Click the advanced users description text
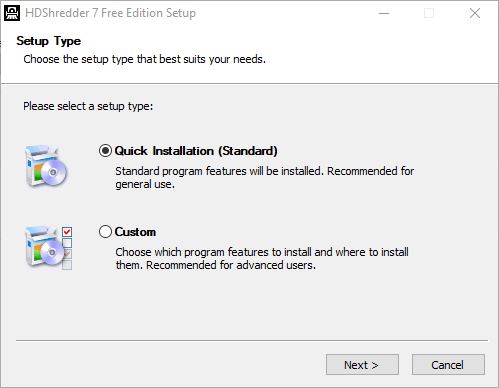This screenshot has width=499, height=388. pyautogui.click(x=262, y=258)
